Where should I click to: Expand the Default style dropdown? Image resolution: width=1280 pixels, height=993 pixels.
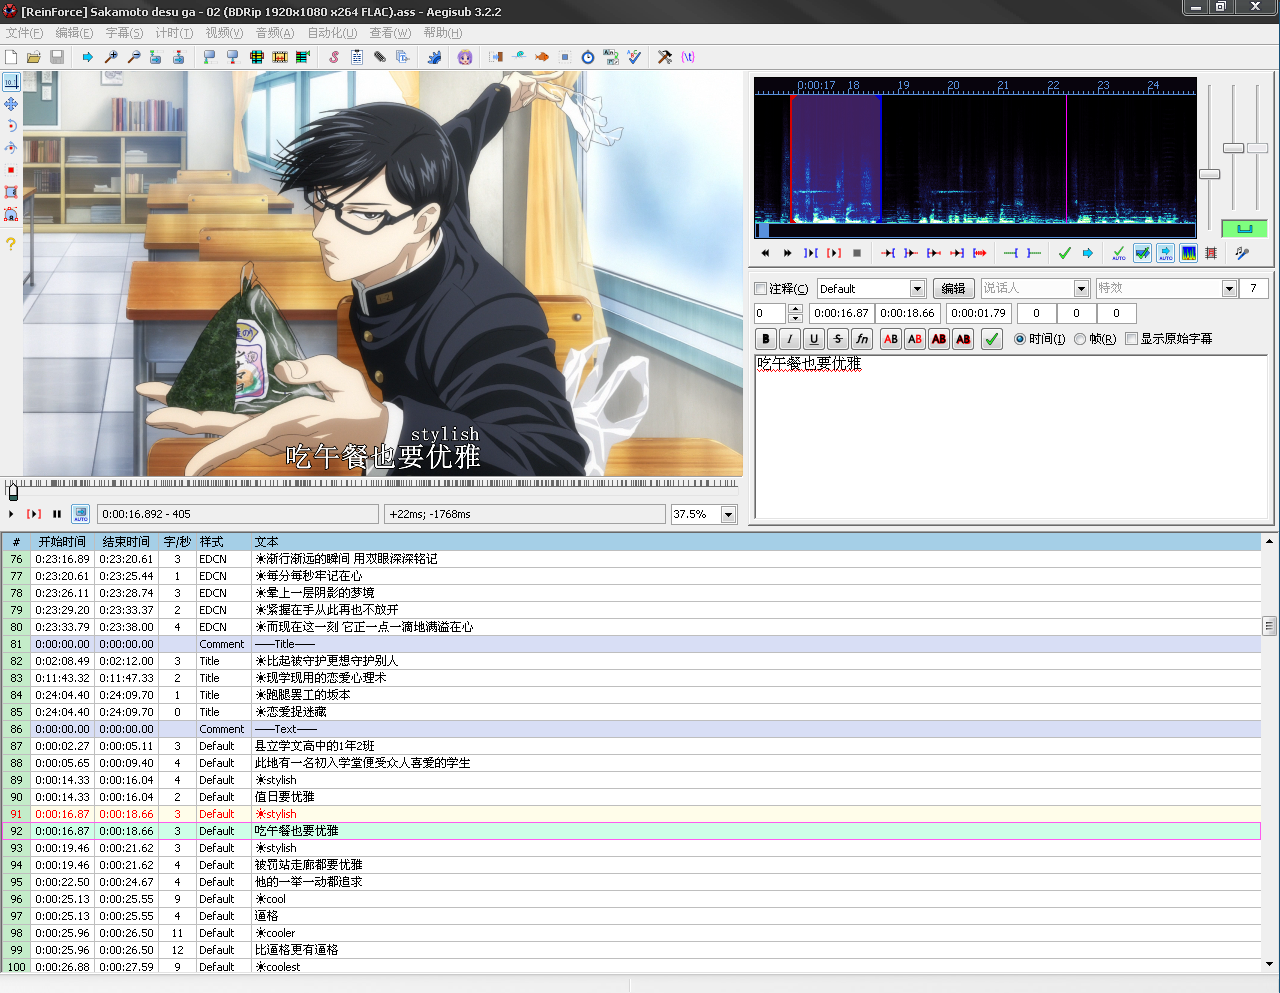pyautogui.click(x=917, y=289)
